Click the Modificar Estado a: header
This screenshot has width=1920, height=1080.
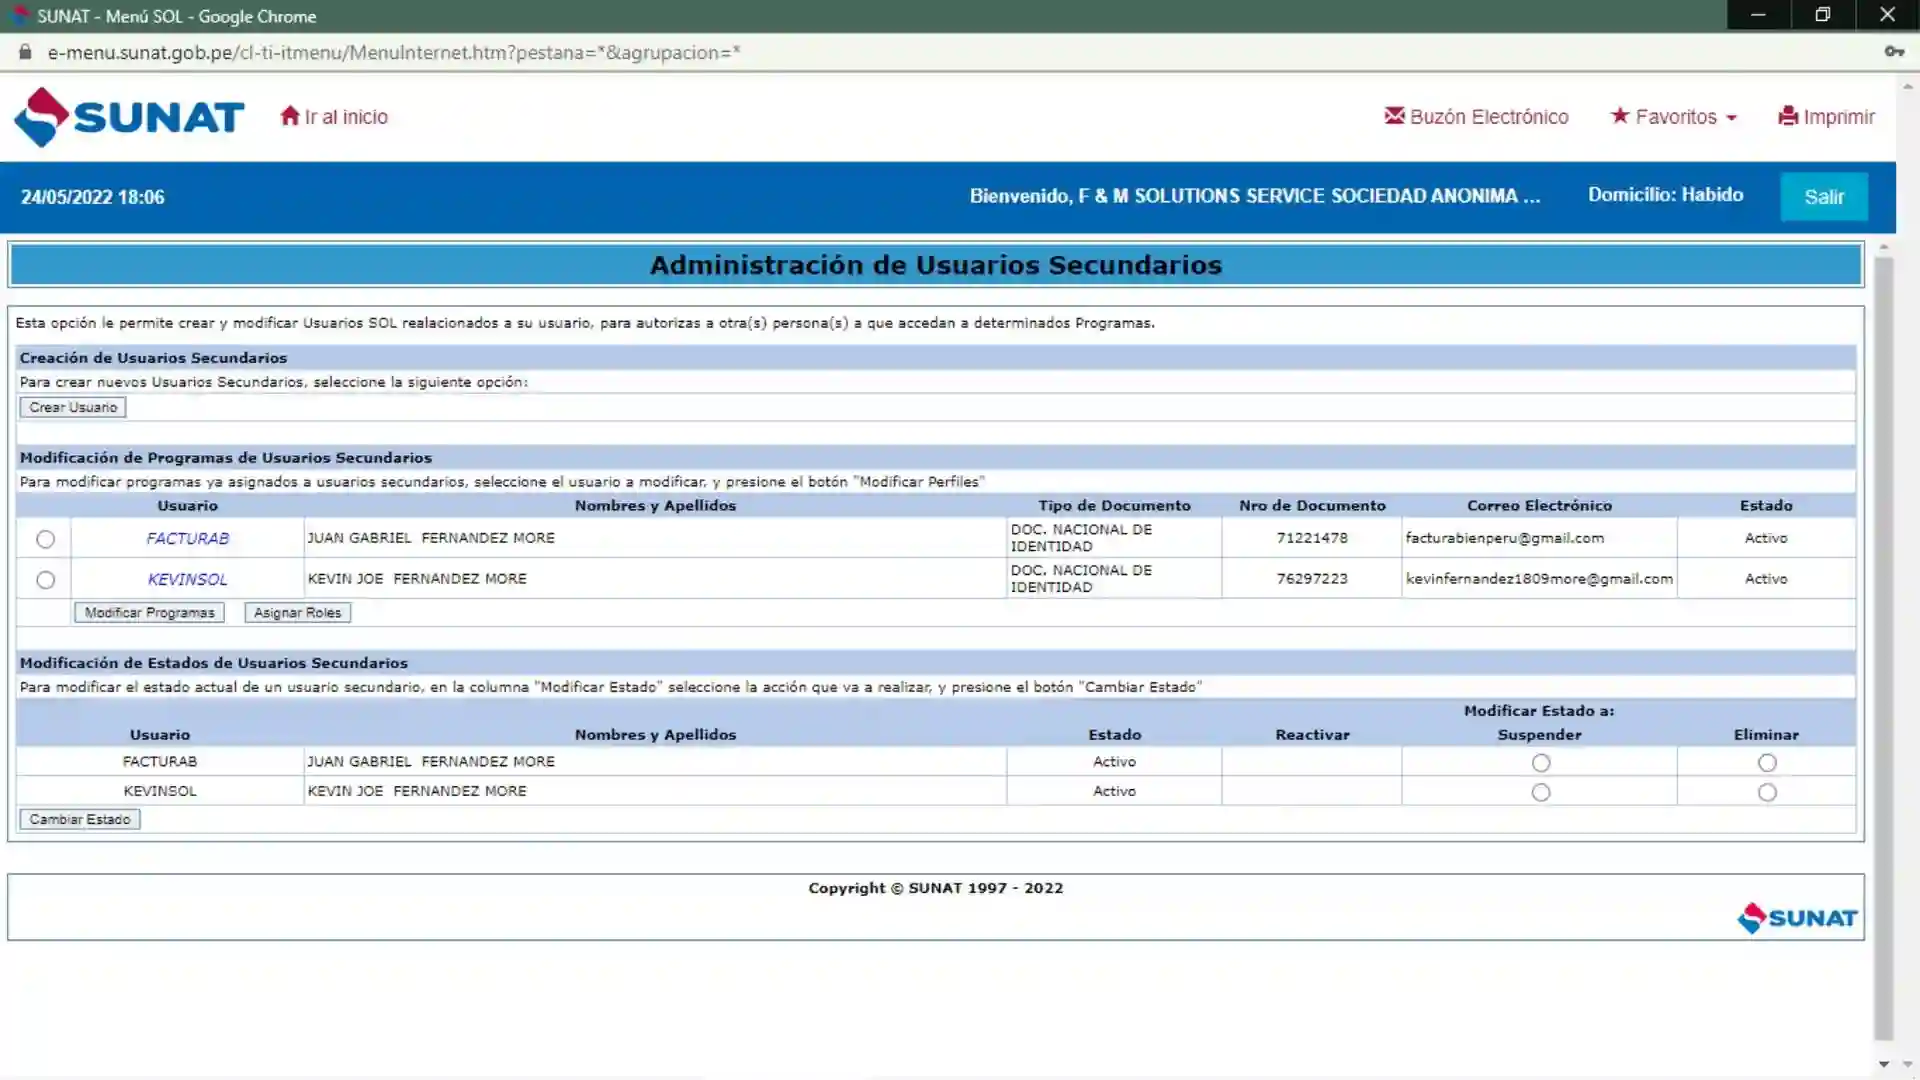point(1539,711)
